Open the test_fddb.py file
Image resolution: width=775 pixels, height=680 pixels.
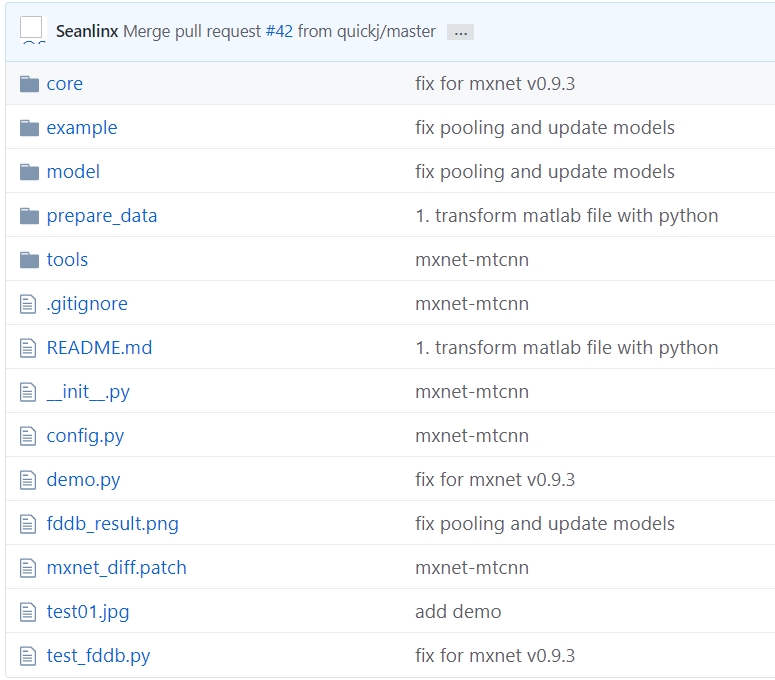pos(98,656)
